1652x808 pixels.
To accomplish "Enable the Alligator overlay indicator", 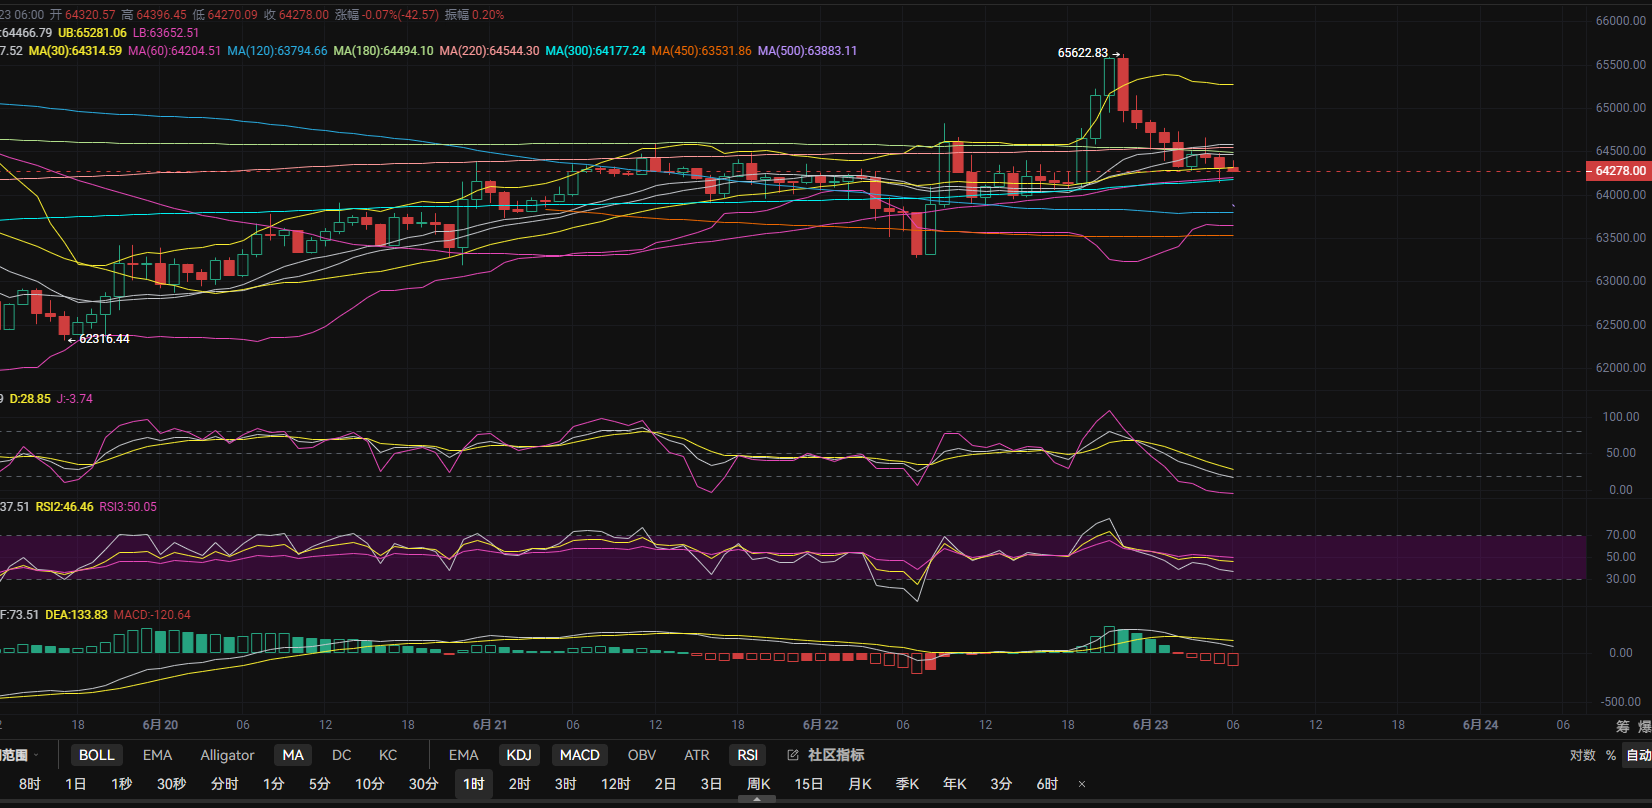I will (227, 755).
